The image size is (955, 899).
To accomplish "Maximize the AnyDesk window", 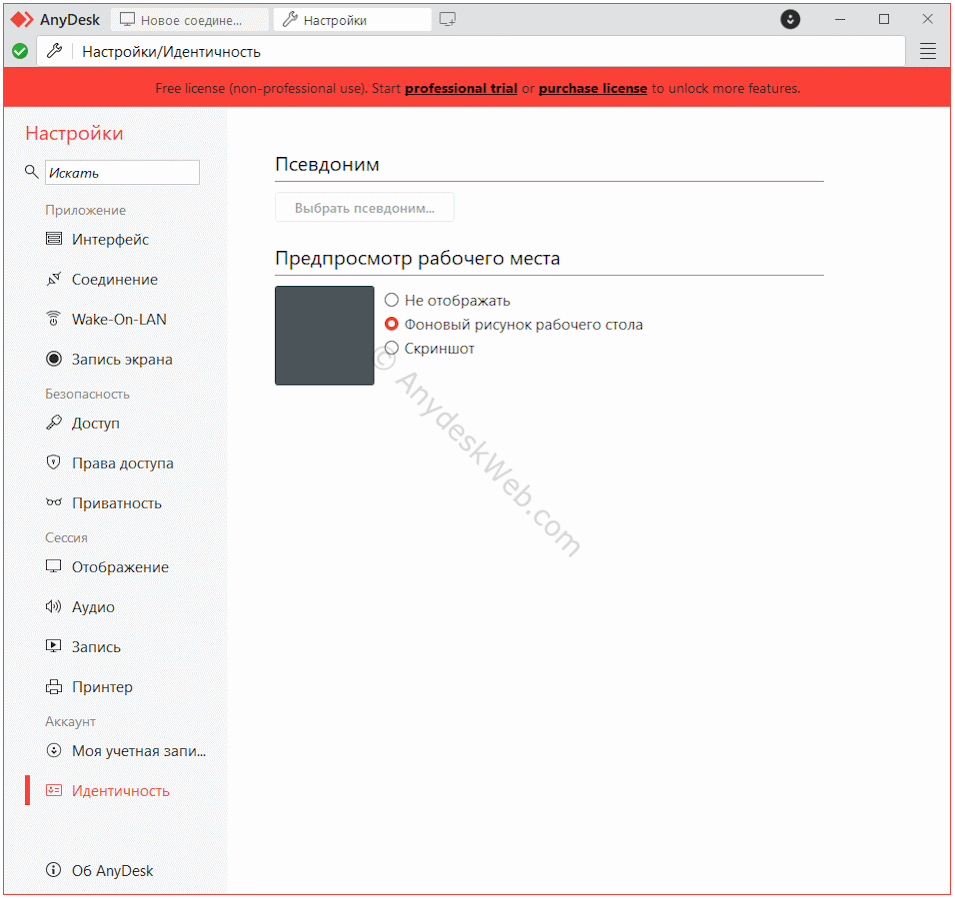I will point(884,19).
